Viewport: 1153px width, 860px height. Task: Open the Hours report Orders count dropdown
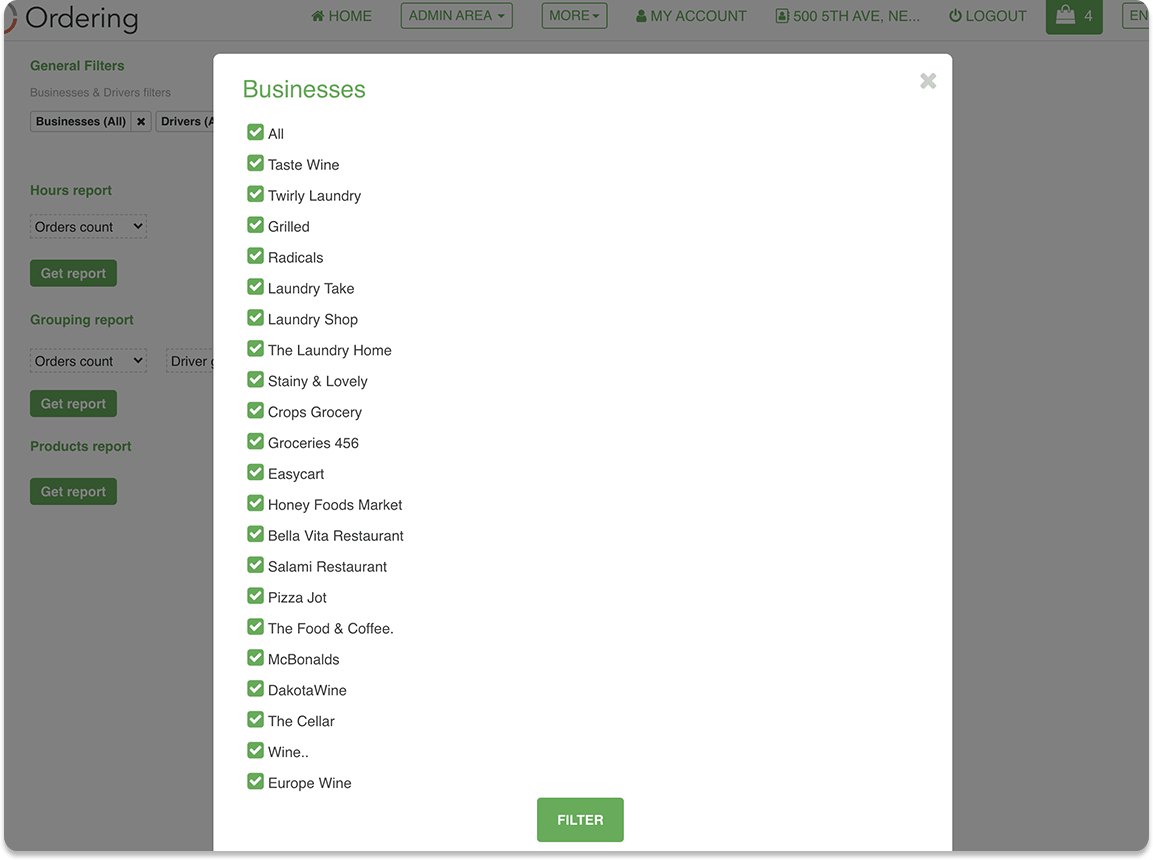(88, 226)
